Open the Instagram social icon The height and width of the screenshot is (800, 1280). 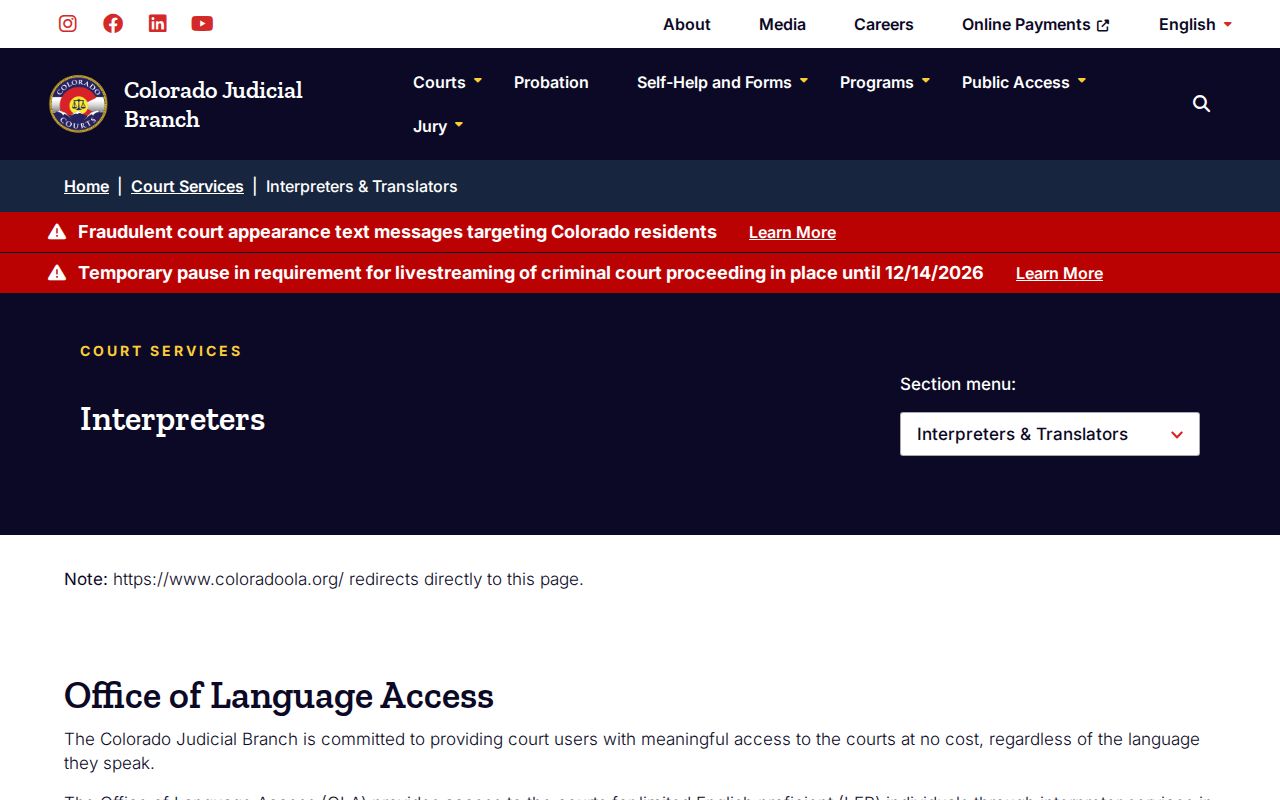coord(68,23)
